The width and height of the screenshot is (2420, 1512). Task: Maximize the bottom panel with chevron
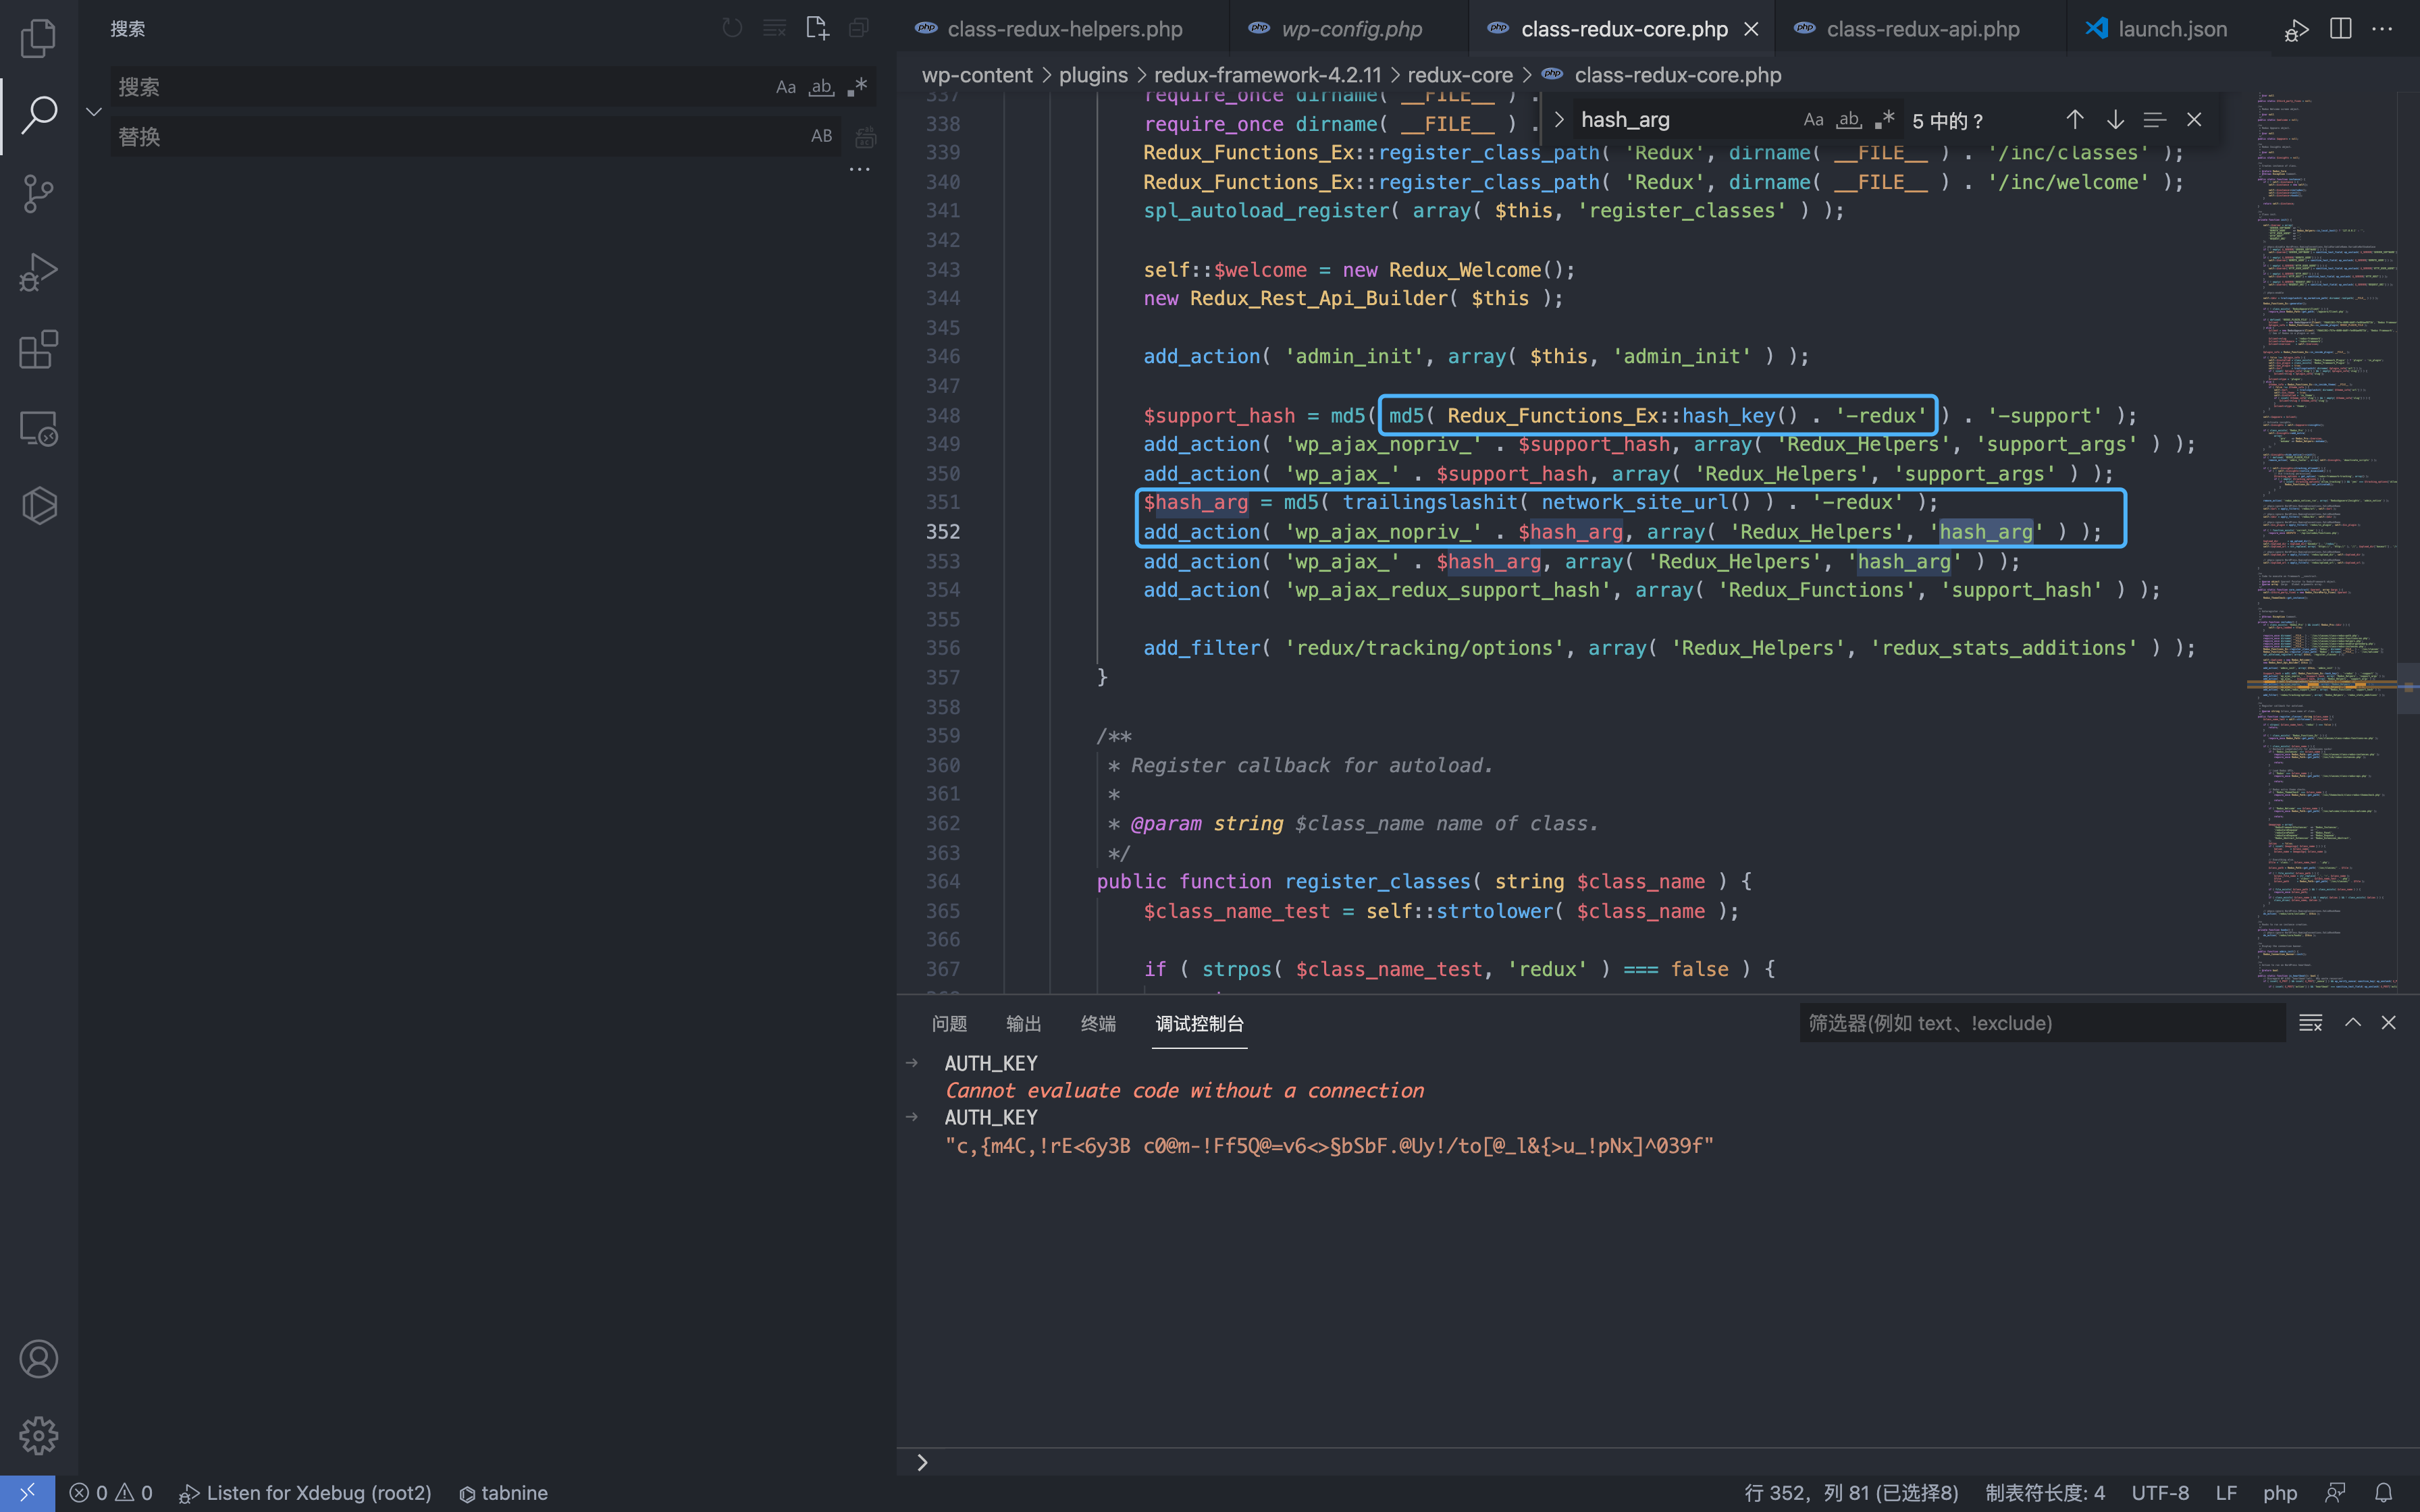click(x=2353, y=1022)
